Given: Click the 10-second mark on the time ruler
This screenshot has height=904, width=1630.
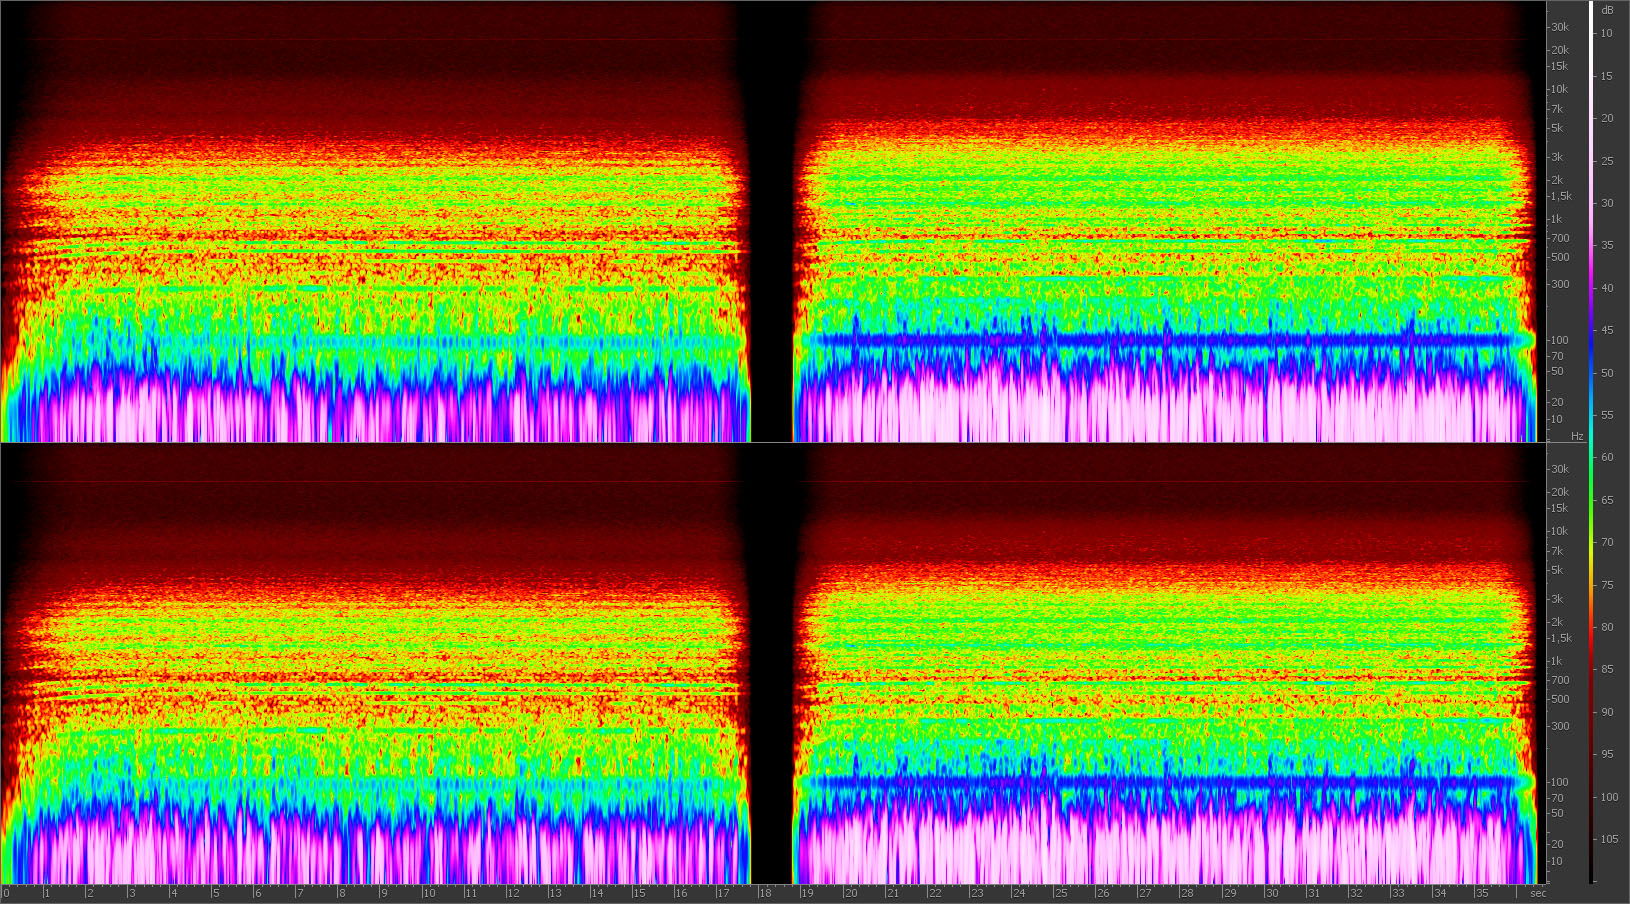Looking at the screenshot, I should [429, 893].
